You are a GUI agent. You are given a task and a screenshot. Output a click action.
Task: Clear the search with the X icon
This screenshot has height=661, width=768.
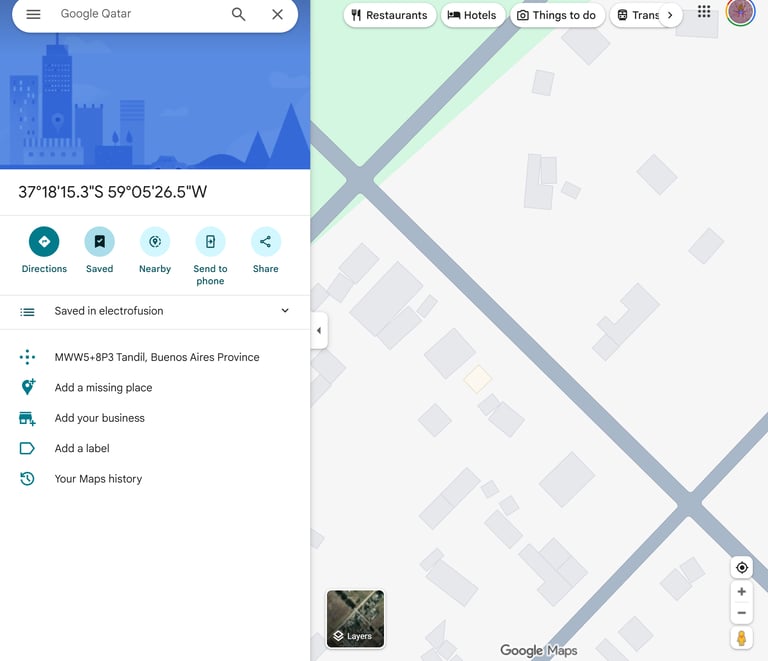pos(277,14)
